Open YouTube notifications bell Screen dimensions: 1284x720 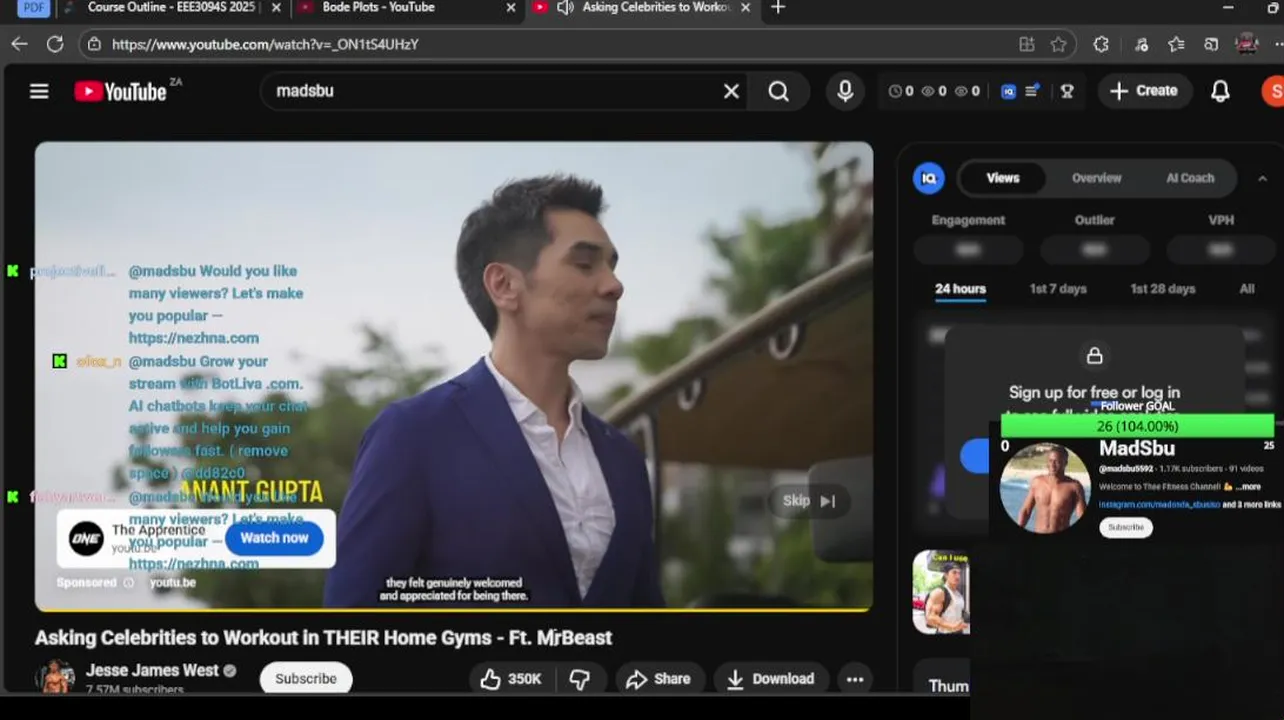pos(1220,91)
